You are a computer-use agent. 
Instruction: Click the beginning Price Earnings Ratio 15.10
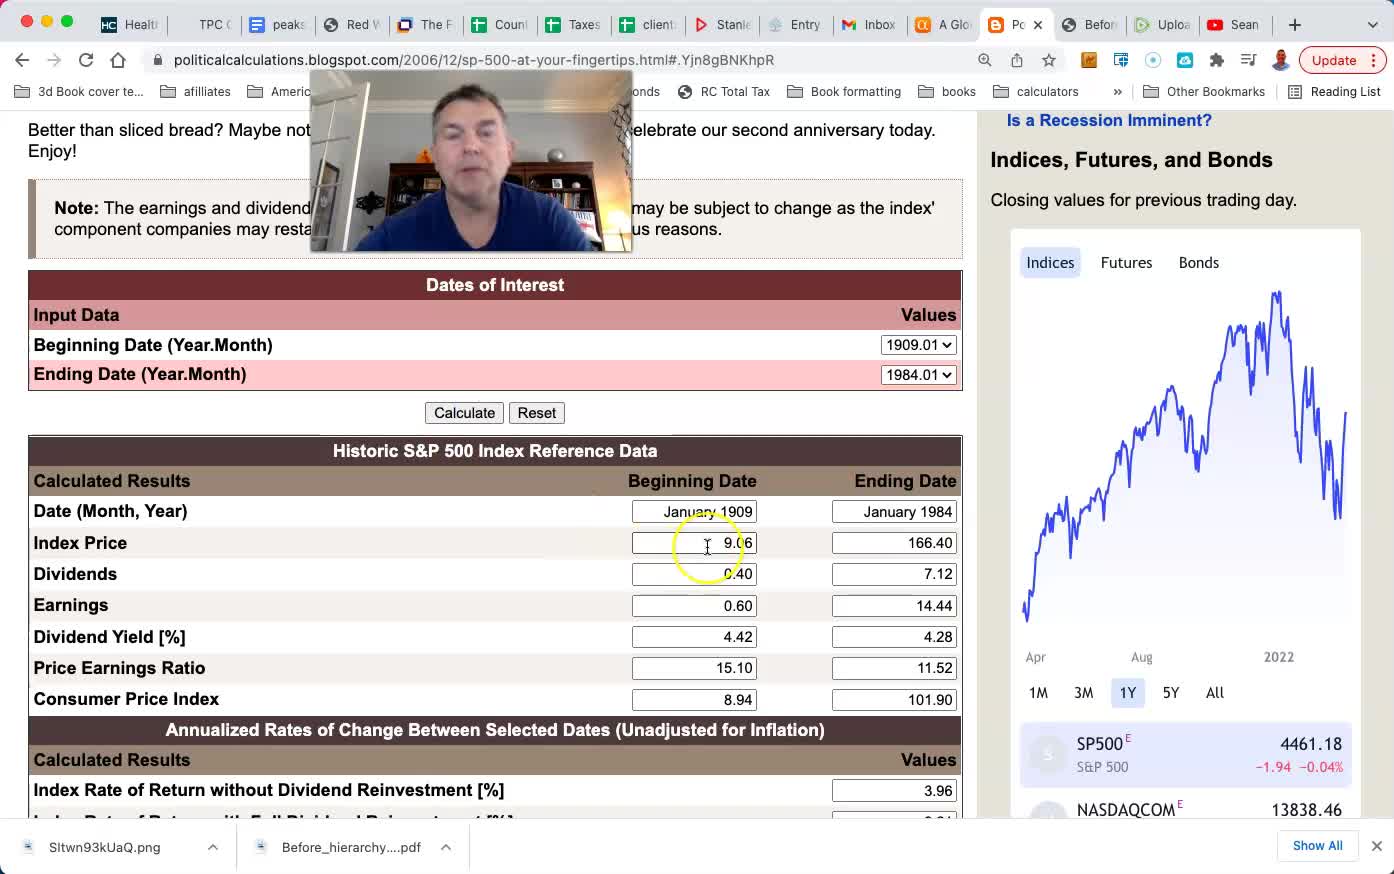click(694, 668)
